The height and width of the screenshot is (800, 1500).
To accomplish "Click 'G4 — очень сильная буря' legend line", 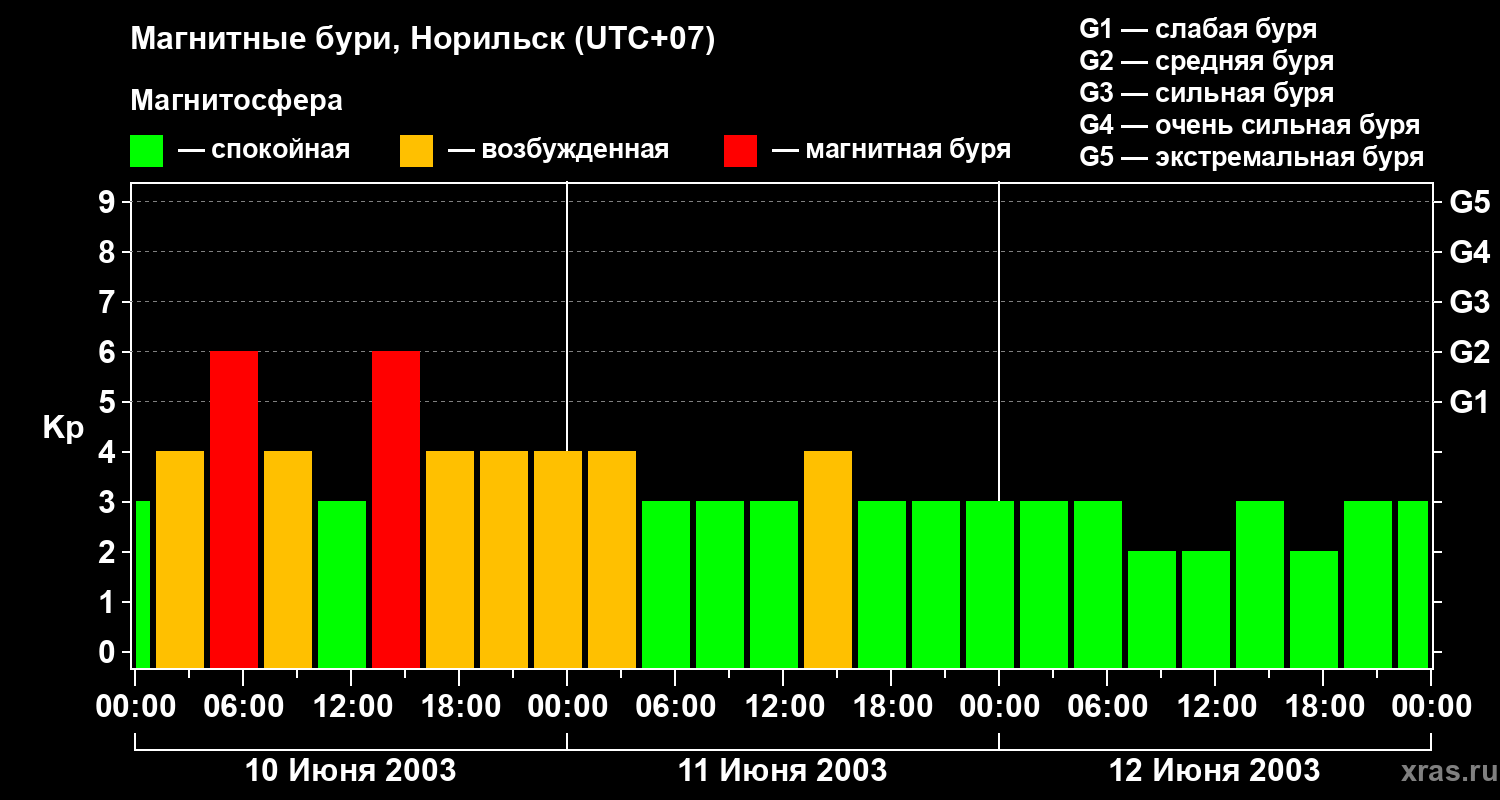I will click(x=1249, y=125).
